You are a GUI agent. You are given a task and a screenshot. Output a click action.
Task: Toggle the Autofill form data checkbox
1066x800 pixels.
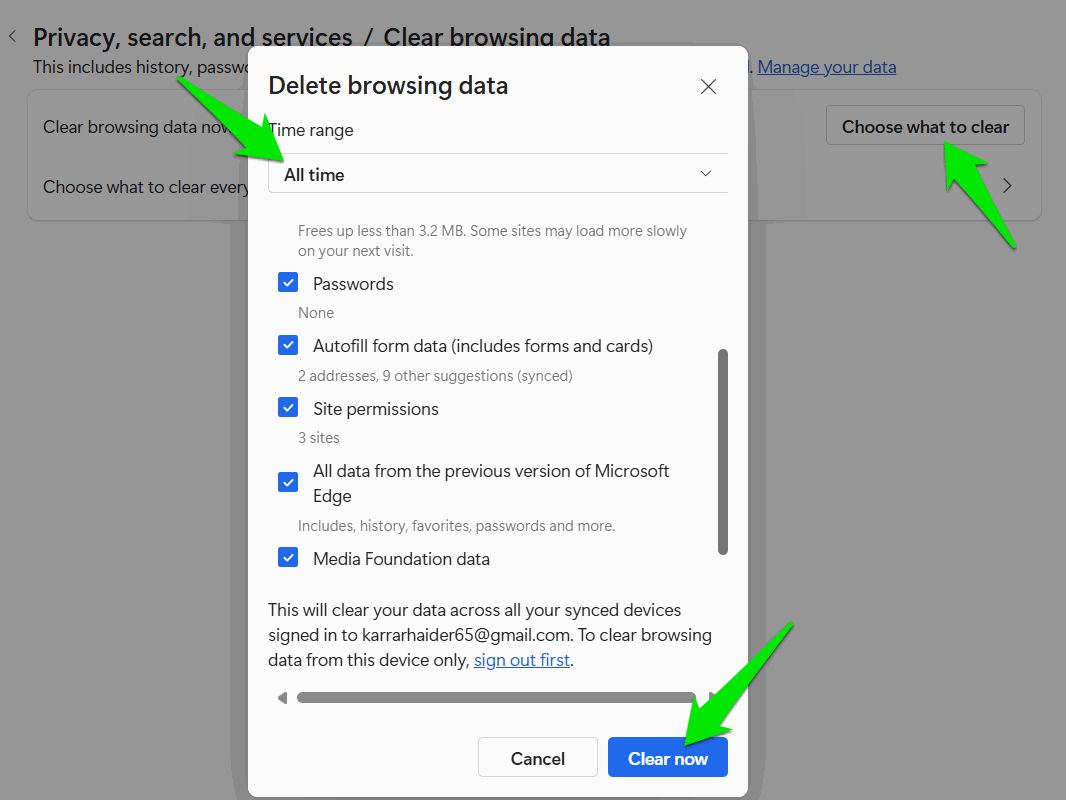pos(288,345)
